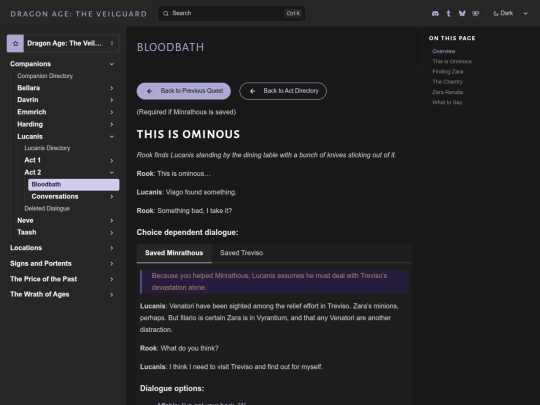
Task: Click Back to Act Directory button
Action: point(283,91)
